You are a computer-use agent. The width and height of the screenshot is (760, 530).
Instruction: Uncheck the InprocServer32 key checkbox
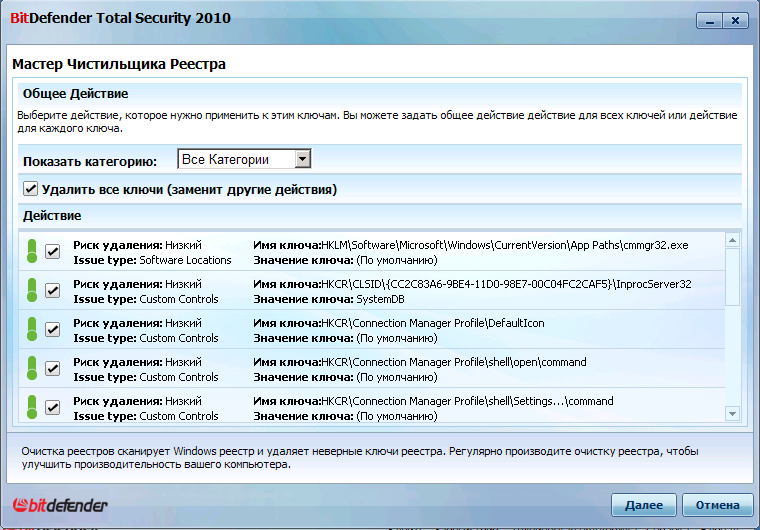click(x=52, y=290)
